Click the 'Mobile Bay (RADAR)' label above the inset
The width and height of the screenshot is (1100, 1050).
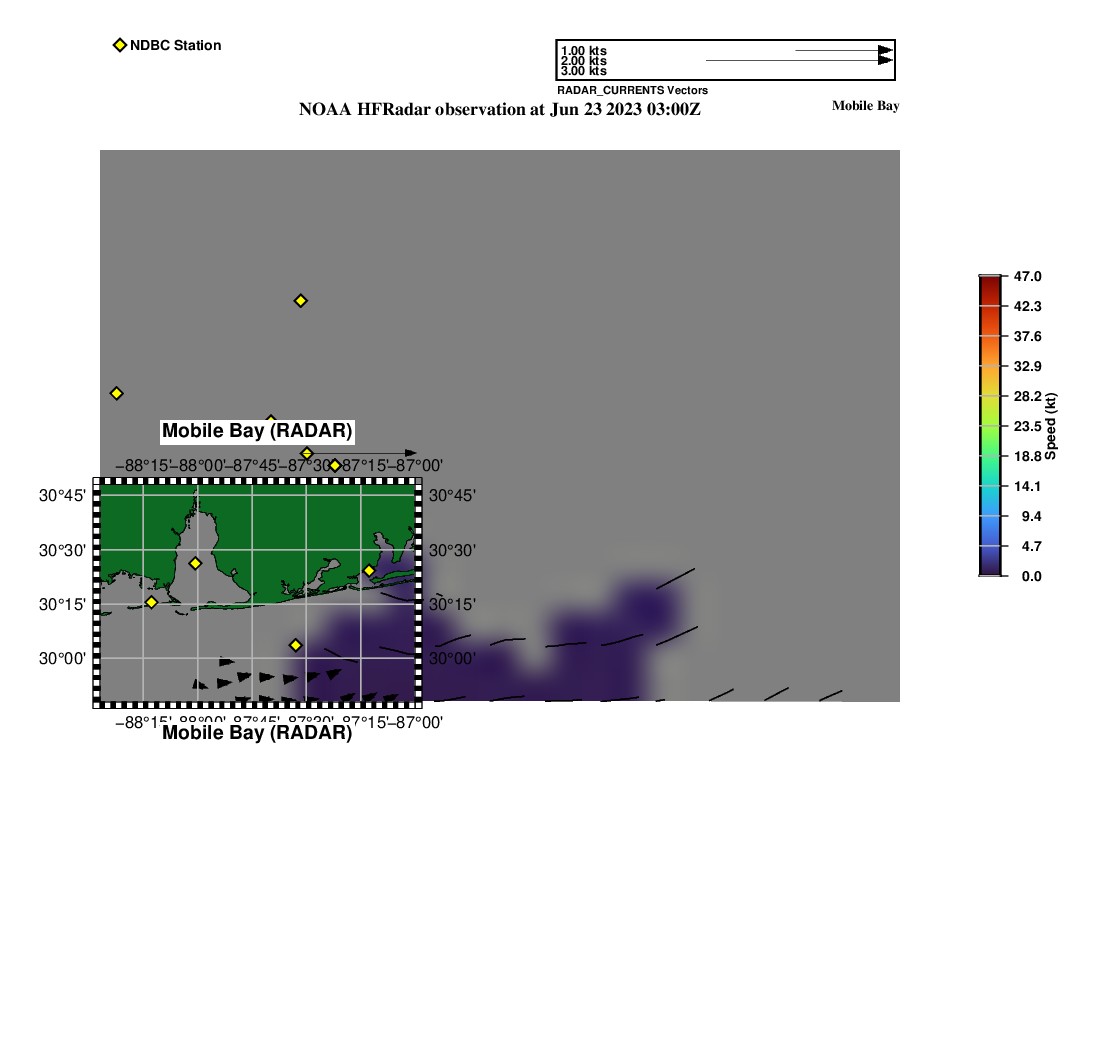coord(257,431)
